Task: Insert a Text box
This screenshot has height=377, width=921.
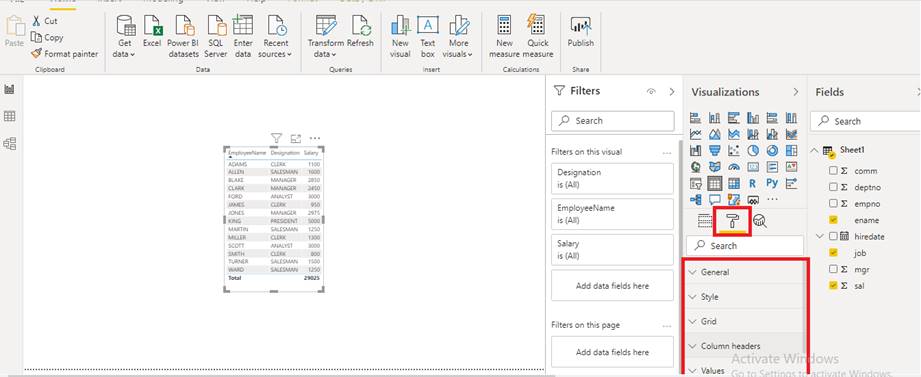Action: point(428,36)
